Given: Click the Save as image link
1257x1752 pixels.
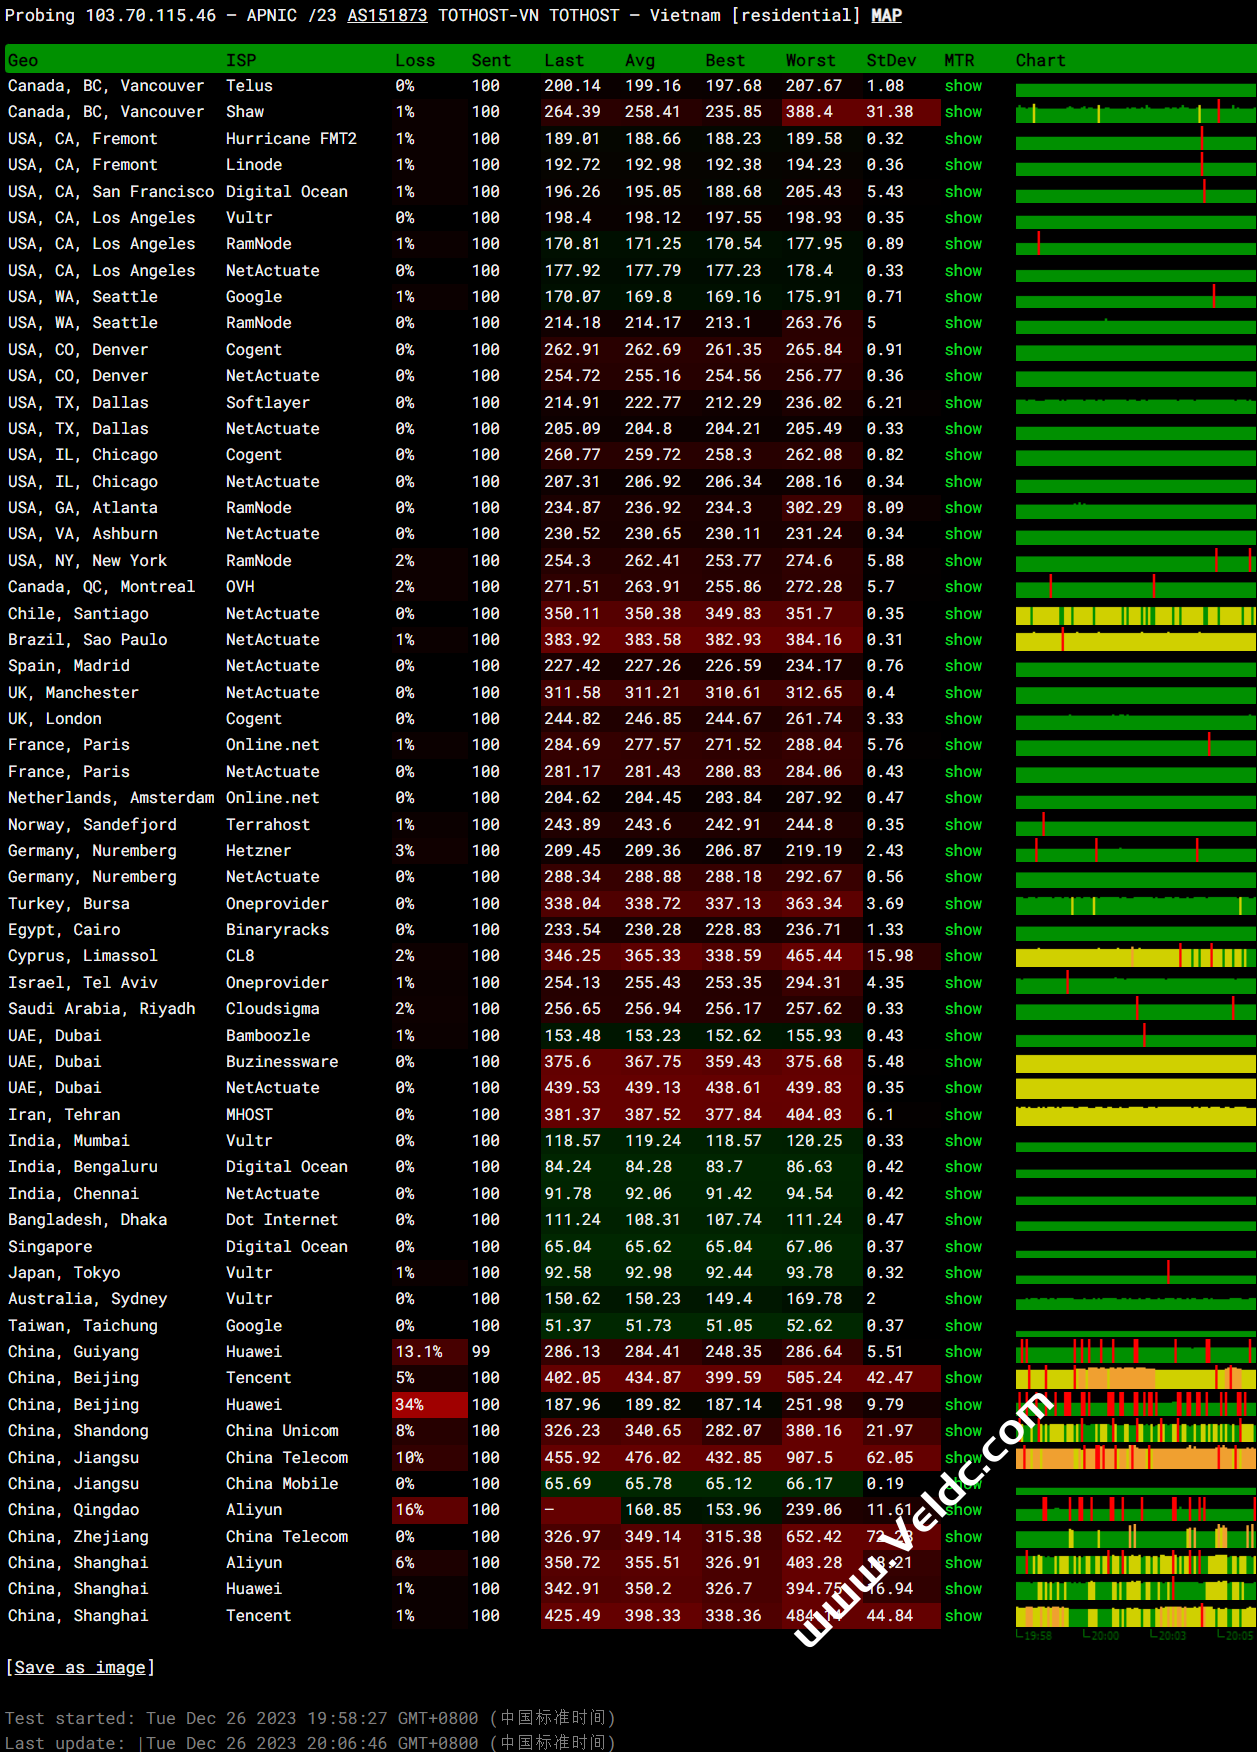Looking at the screenshot, I should 80,1667.
